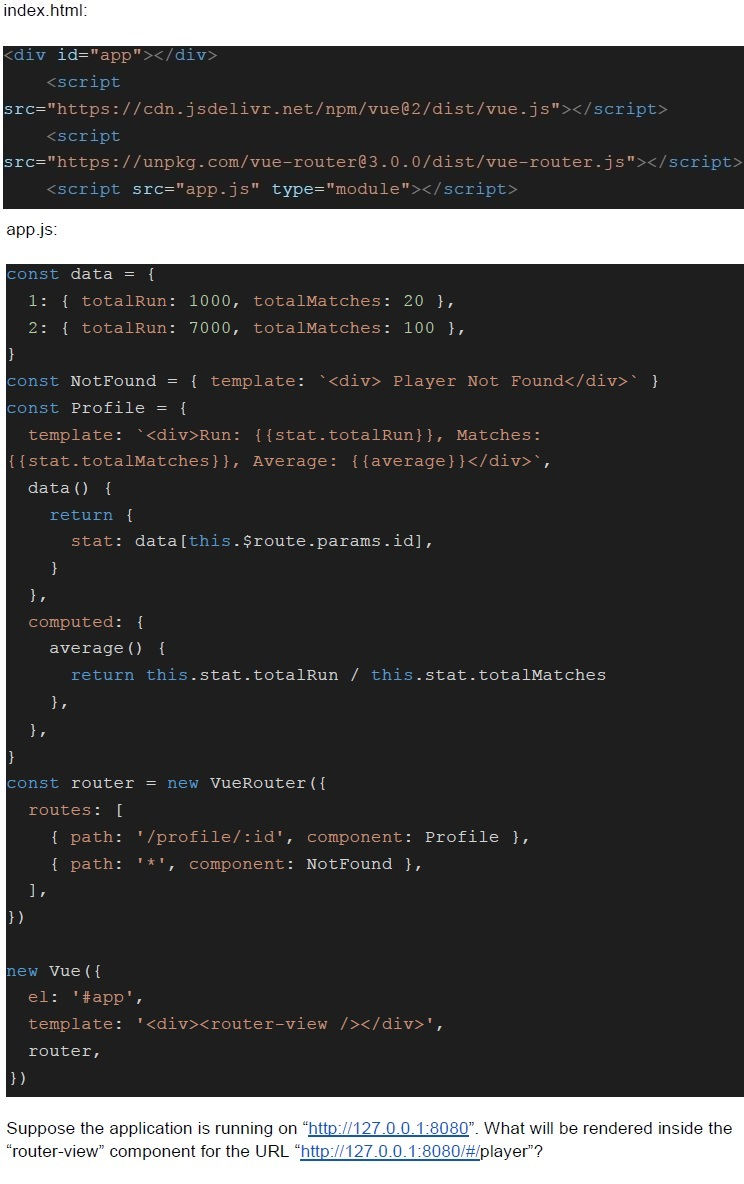The image size is (744, 1184).
Task: Click the return this.stat.totalRun division line
Action: coord(338,675)
